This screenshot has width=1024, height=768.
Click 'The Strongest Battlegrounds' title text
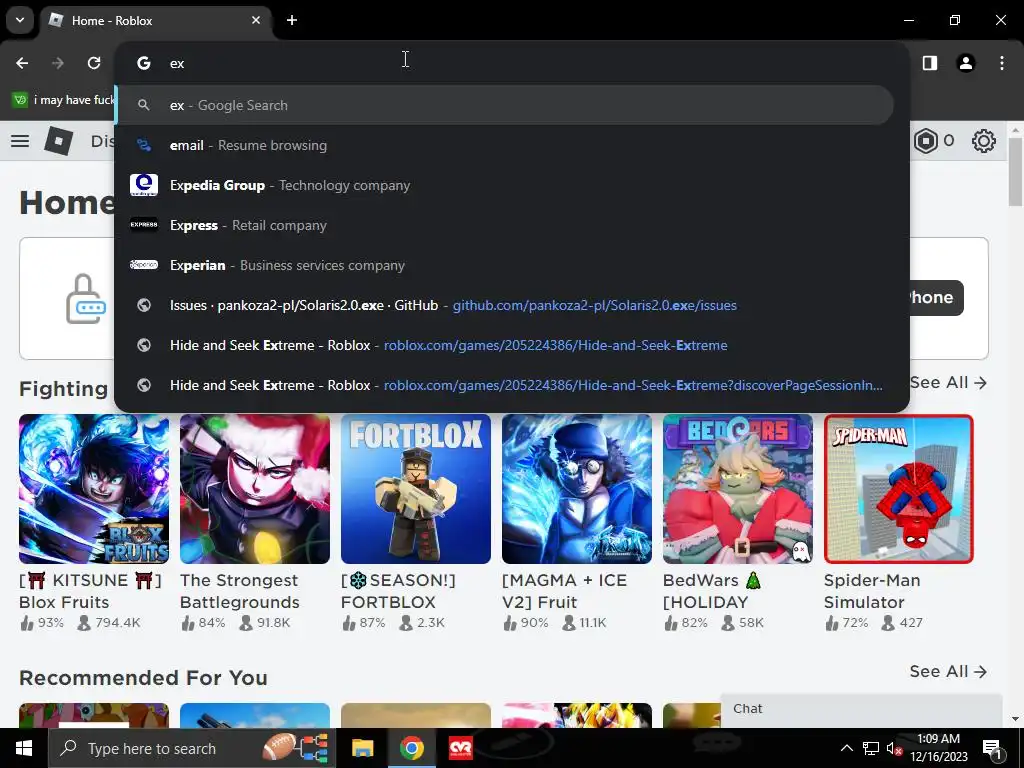point(240,591)
